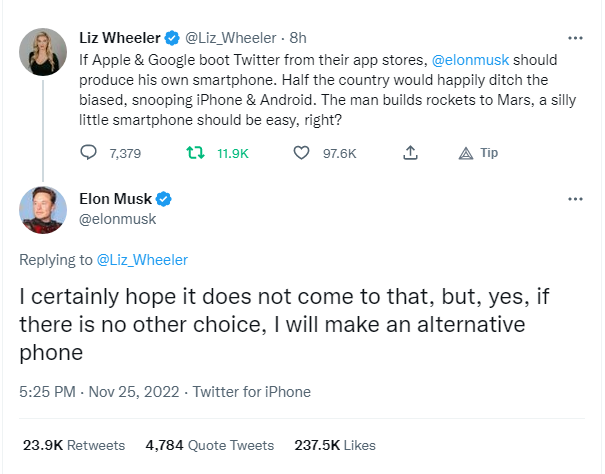Open Liz Wheeler's profile picture
Viewport: 605px width, 474px height.
tap(43, 54)
